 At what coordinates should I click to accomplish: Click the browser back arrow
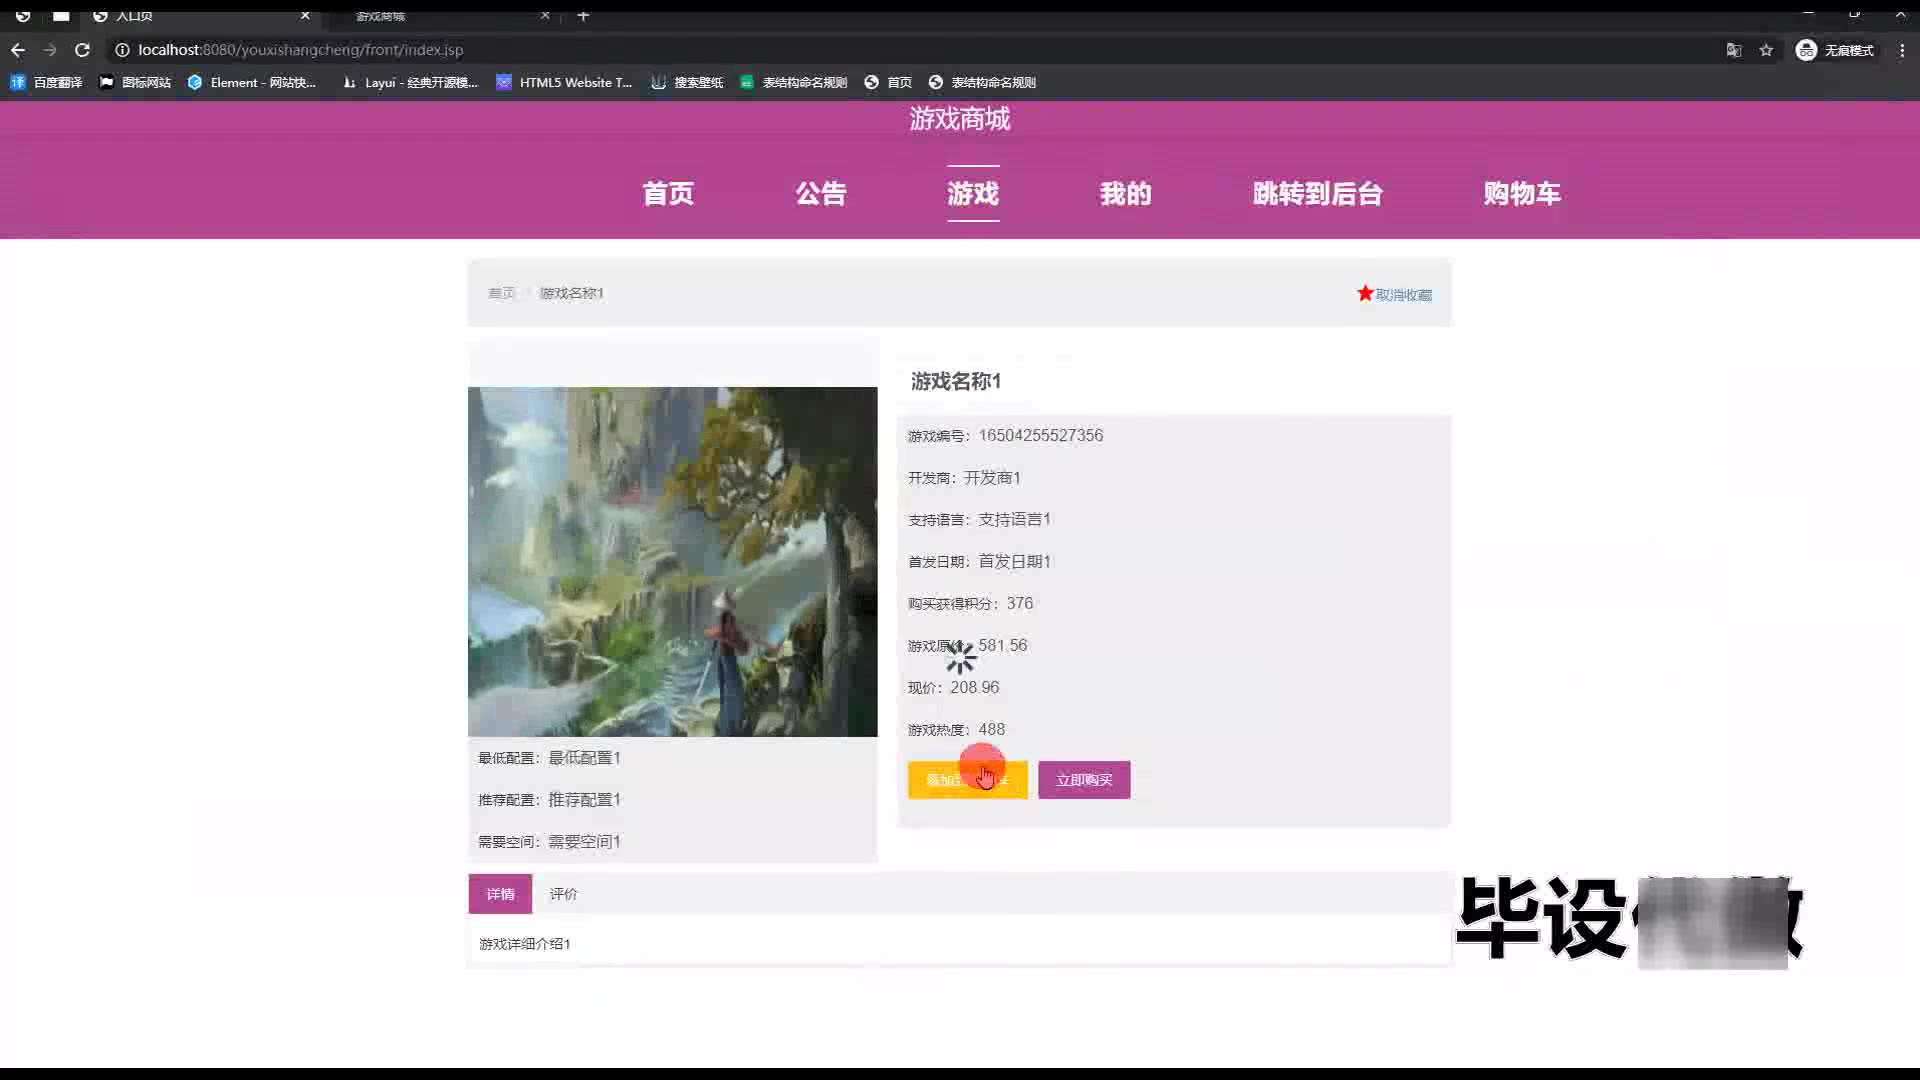click(x=18, y=50)
